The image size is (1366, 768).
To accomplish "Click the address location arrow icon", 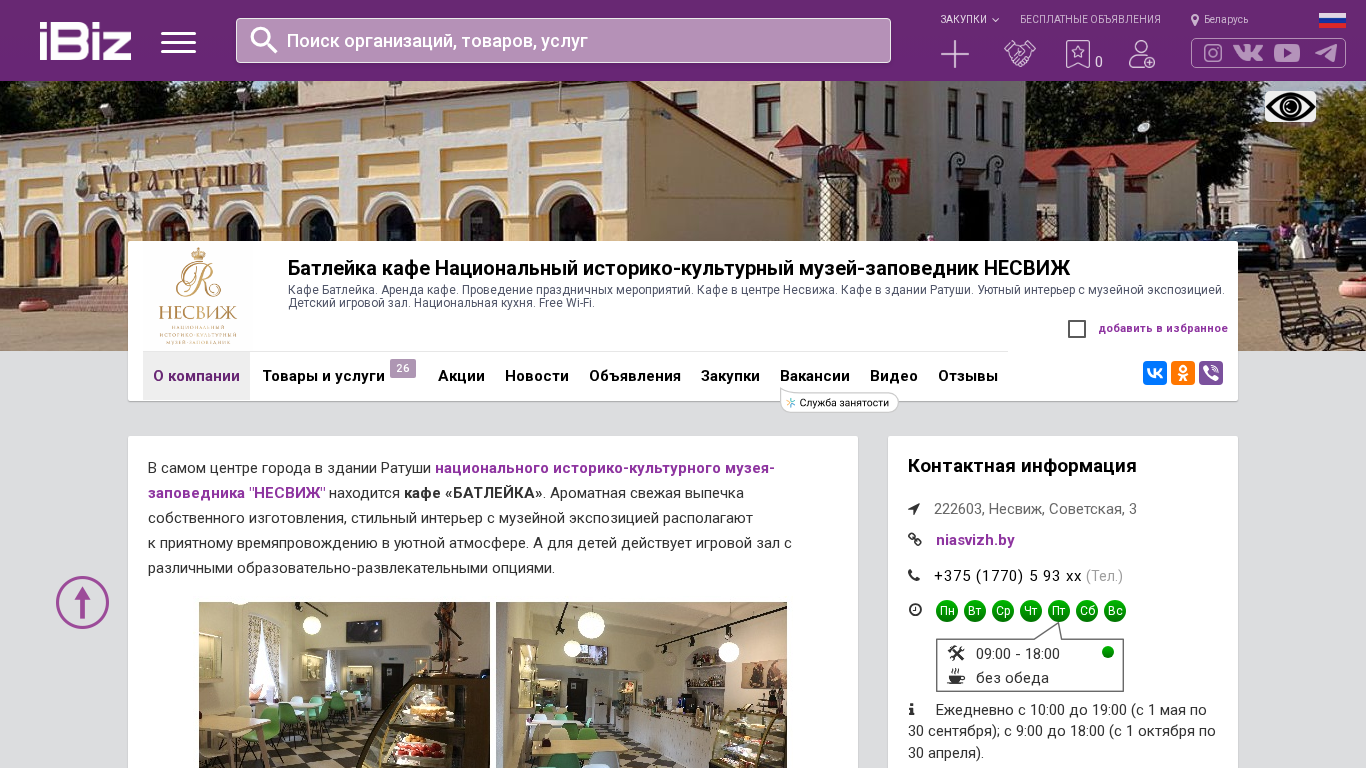I will pyautogui.click(x=914, y=509).
